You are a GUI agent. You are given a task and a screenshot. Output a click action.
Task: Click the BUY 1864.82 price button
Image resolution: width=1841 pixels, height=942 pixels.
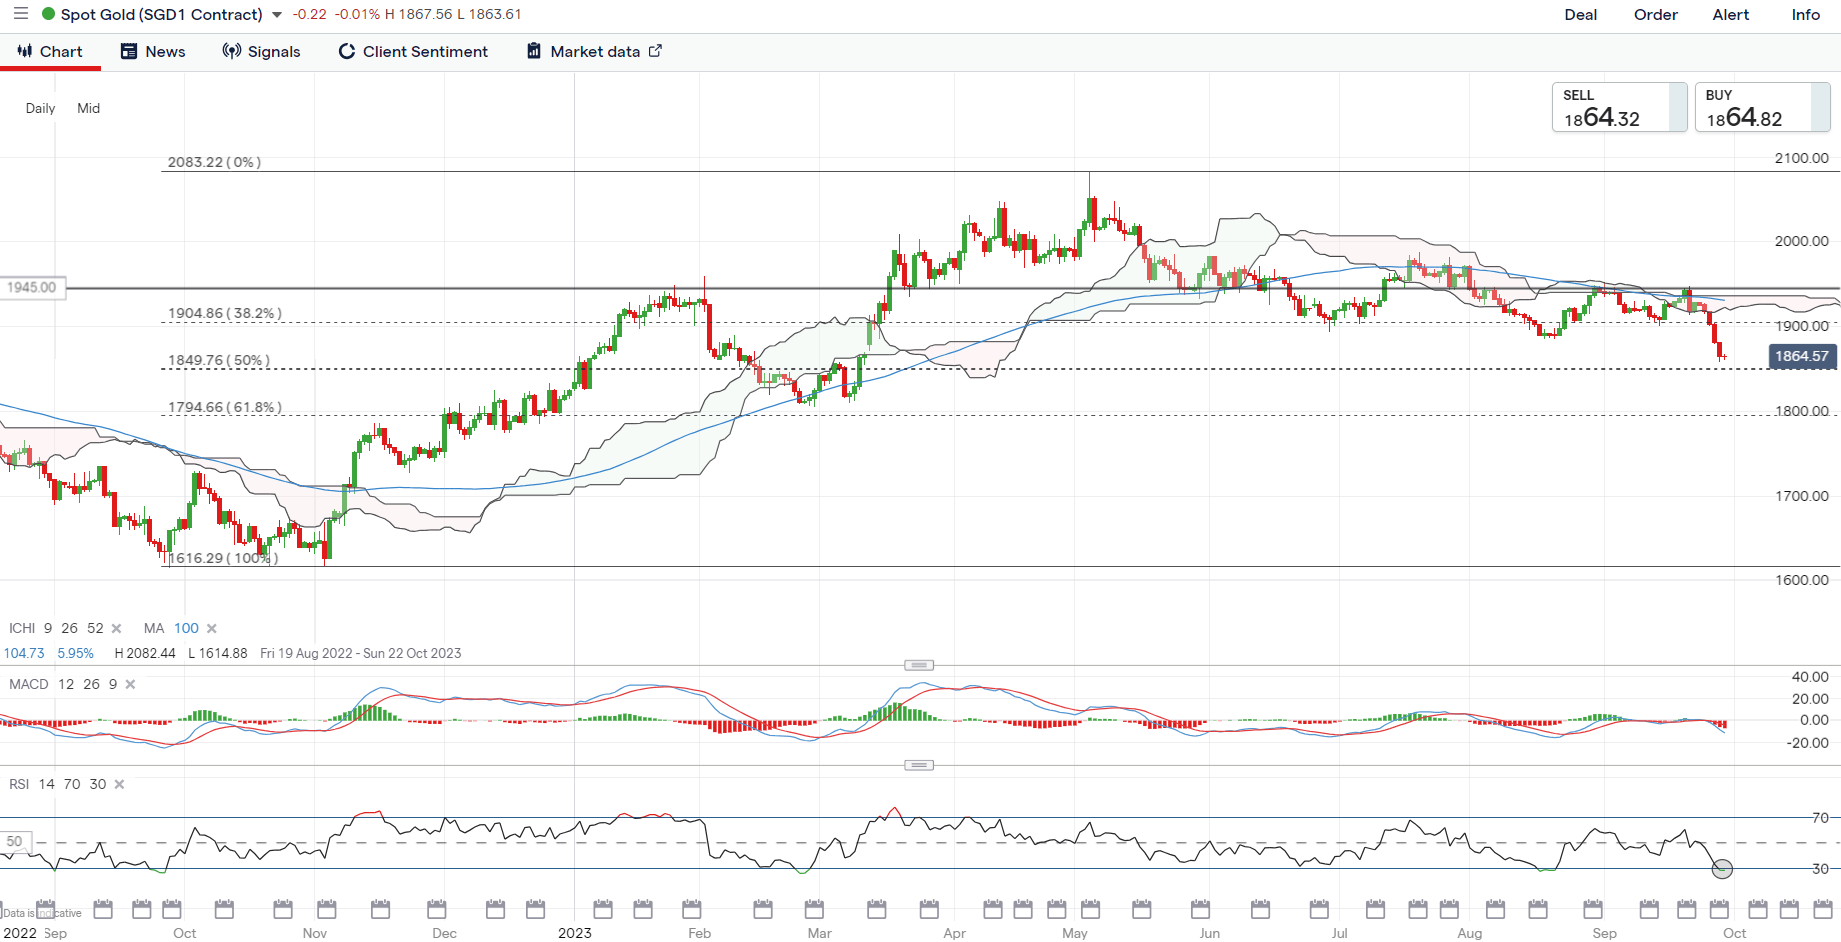click(1762, 107)
